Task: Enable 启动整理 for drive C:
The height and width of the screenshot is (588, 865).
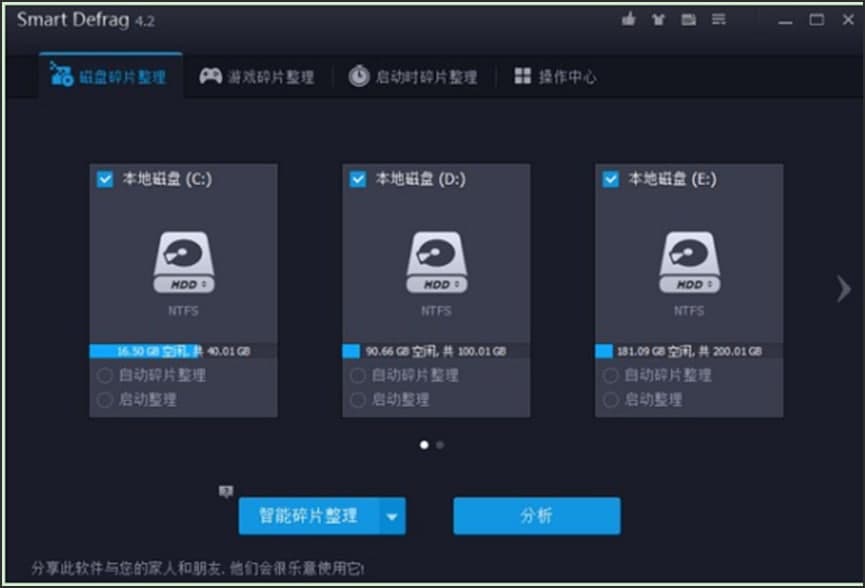Action: point(105,400)
